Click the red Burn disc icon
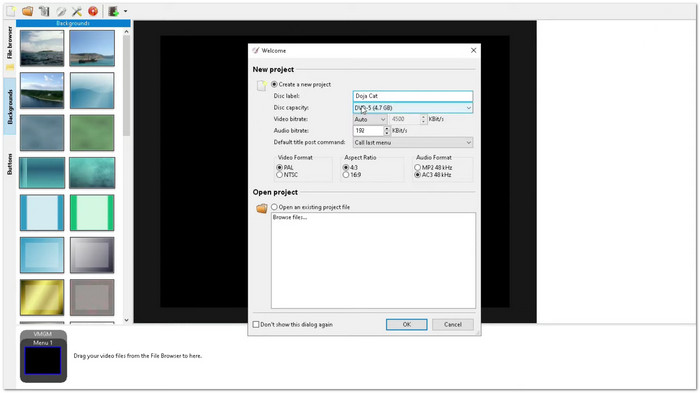Viewport: 700px width, 393px height. click(93, 11)
